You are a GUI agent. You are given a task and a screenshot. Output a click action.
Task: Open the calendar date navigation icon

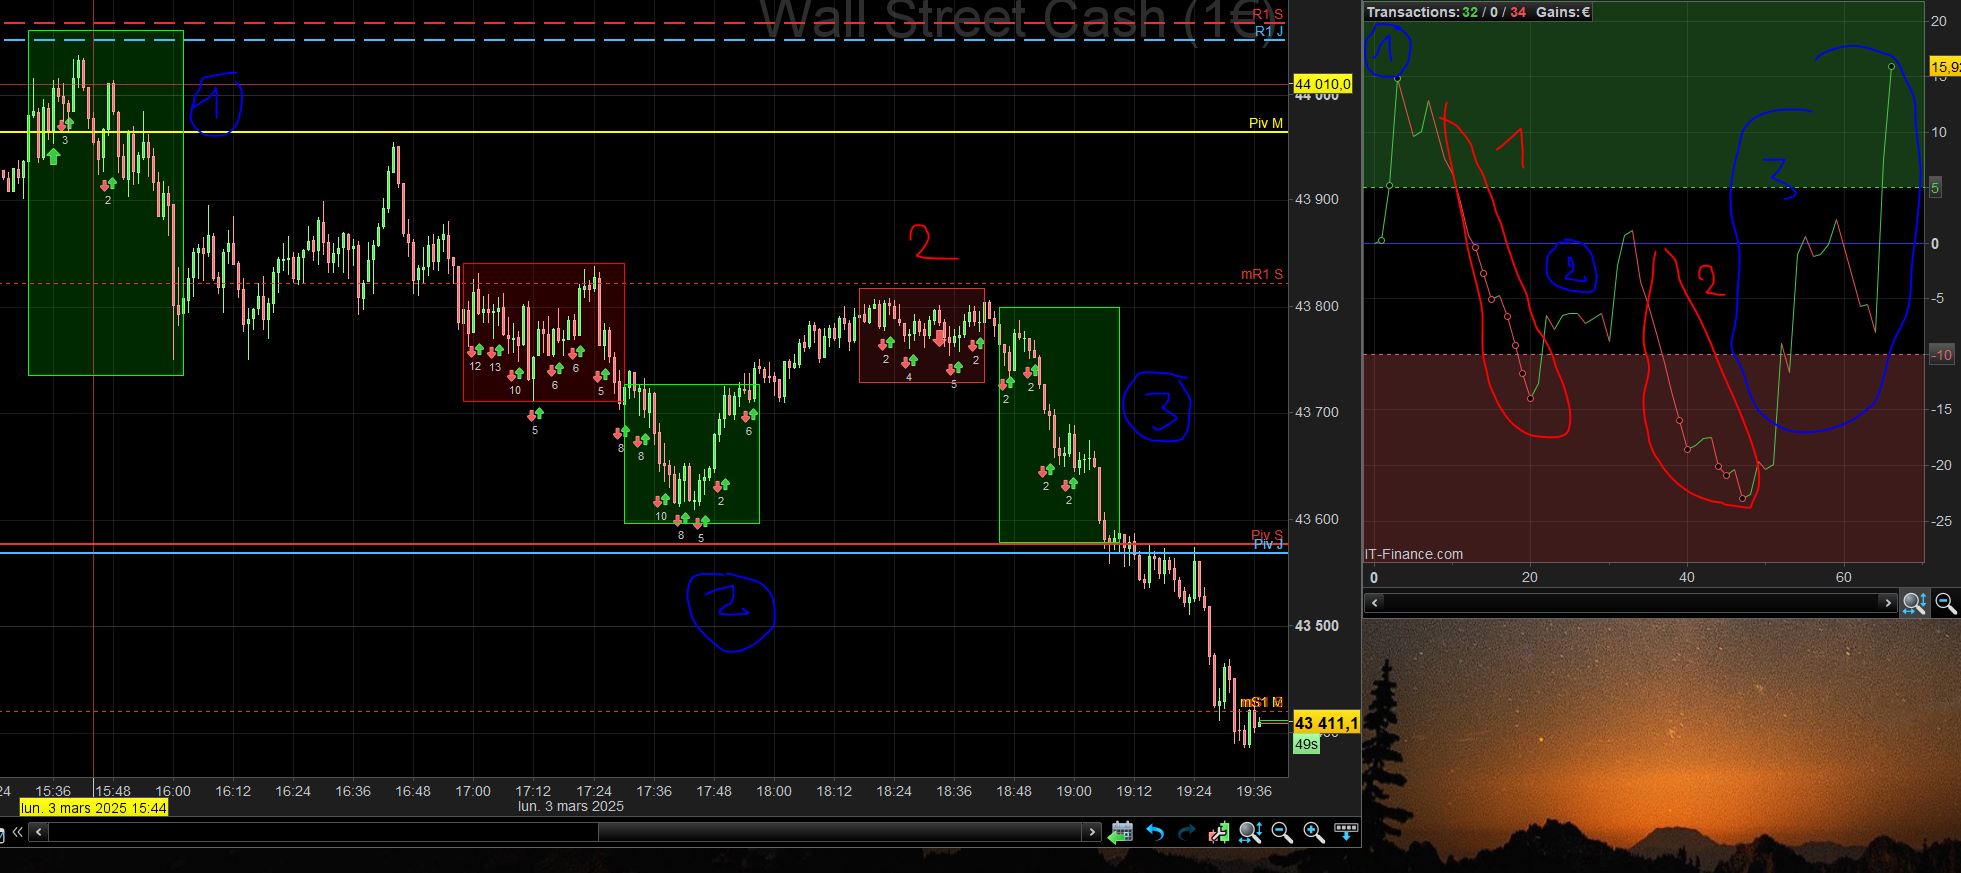1121,832
